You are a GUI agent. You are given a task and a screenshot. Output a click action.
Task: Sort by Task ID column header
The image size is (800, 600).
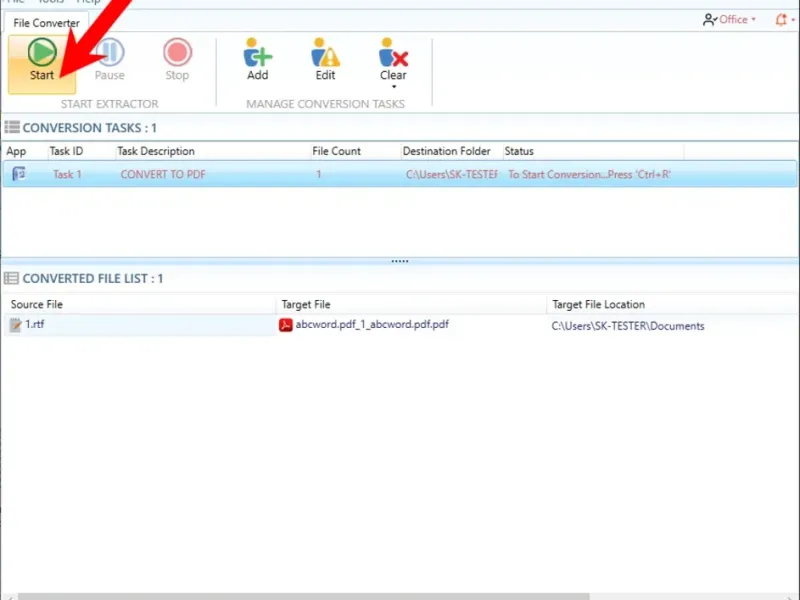[66, 152]
